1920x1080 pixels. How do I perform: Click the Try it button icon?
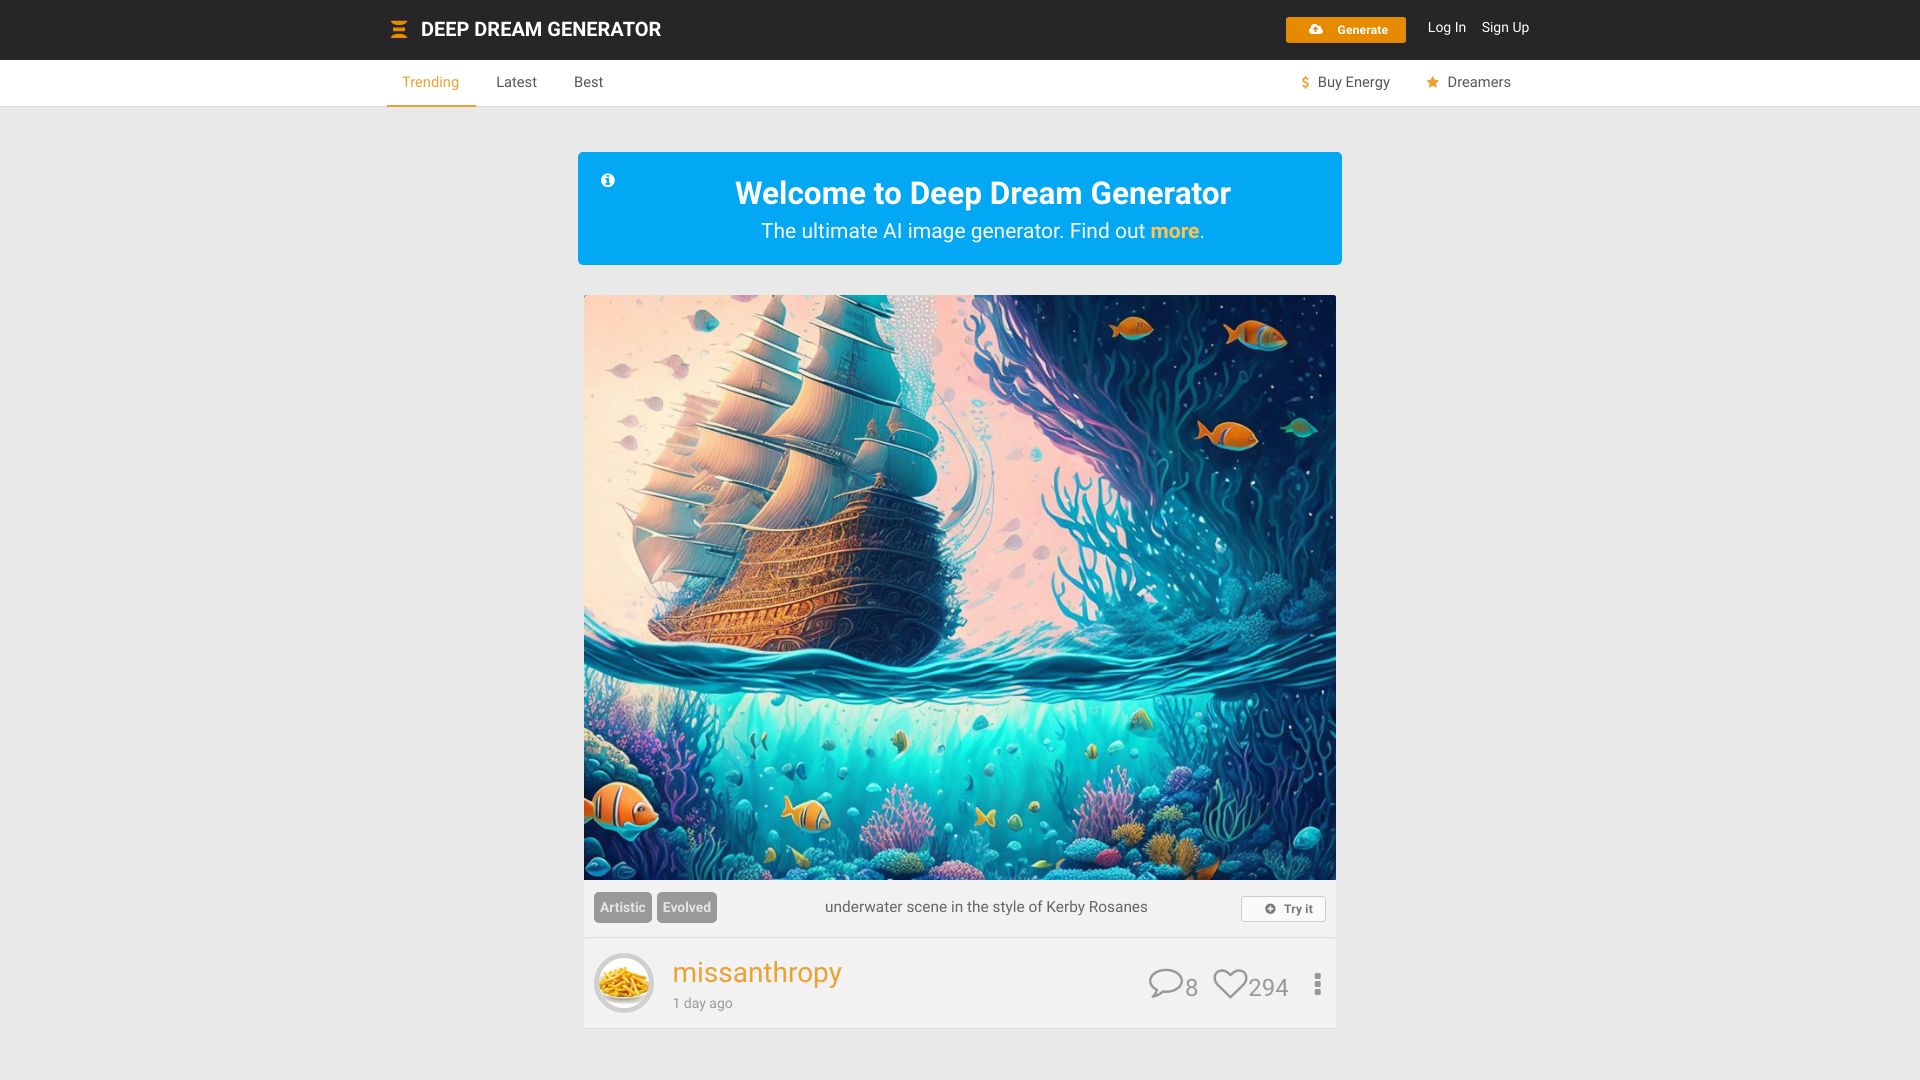point(1271,909)
